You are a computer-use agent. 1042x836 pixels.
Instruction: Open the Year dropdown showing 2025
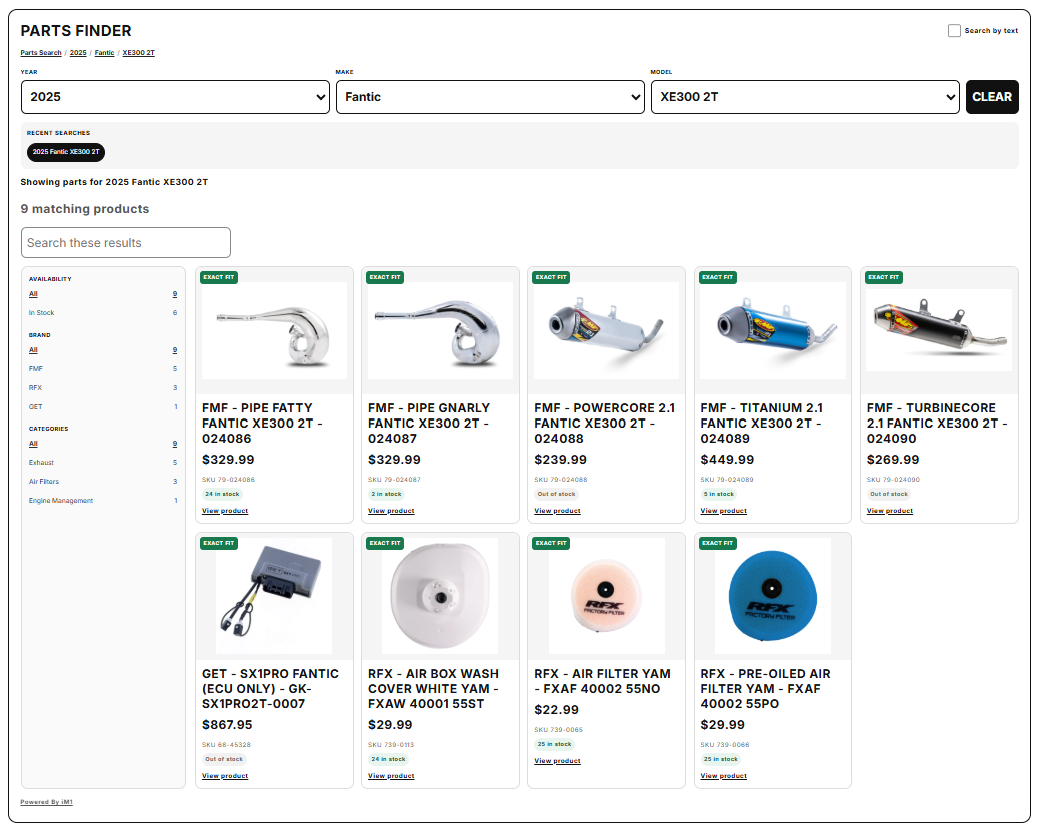175,97
